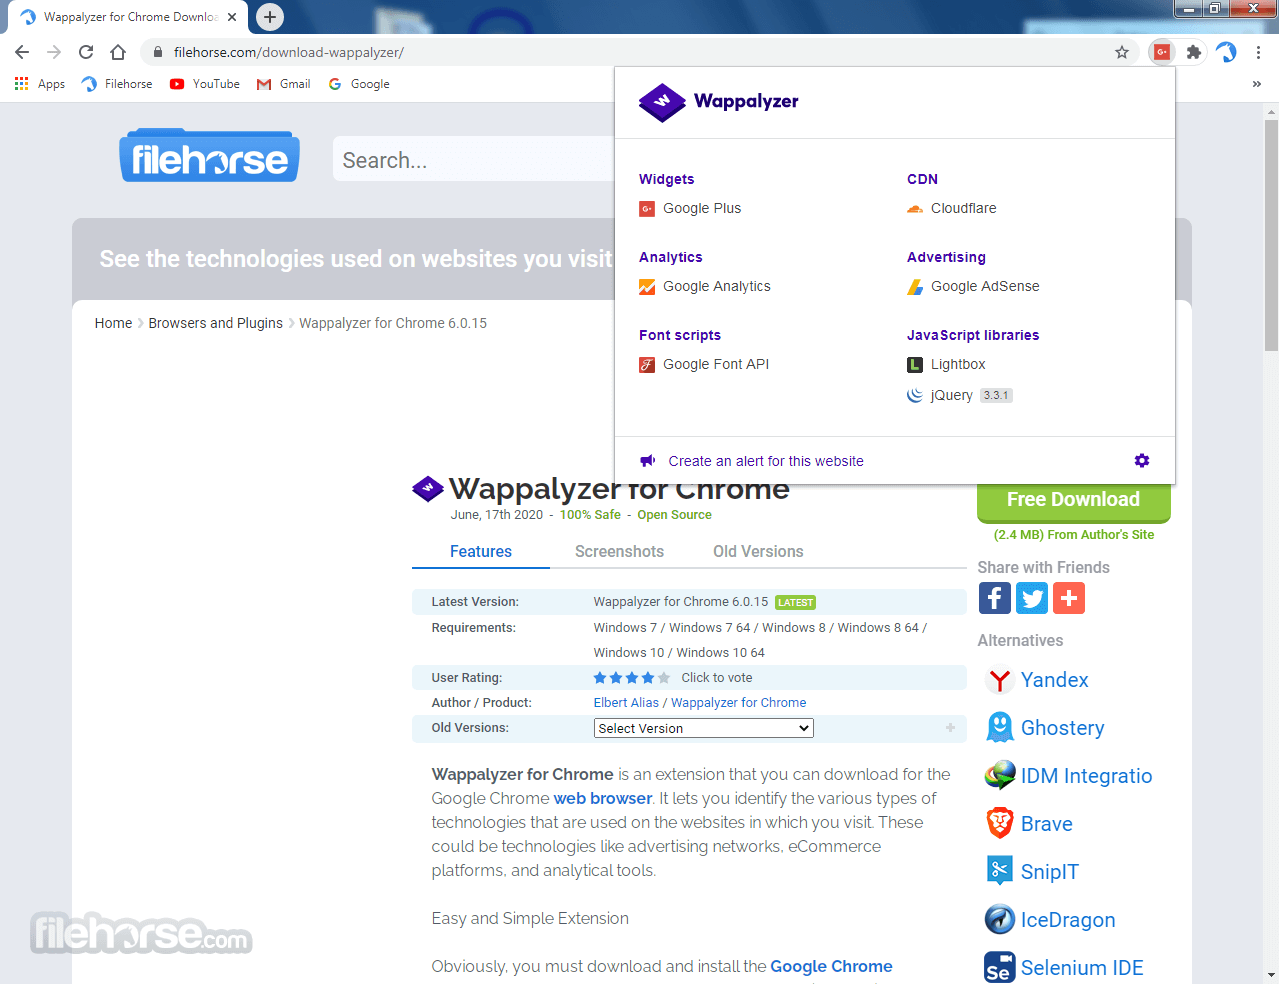Switch to the Screenshots tab
The width and height of the screenshot is (1279, 984).
[619, 551]
